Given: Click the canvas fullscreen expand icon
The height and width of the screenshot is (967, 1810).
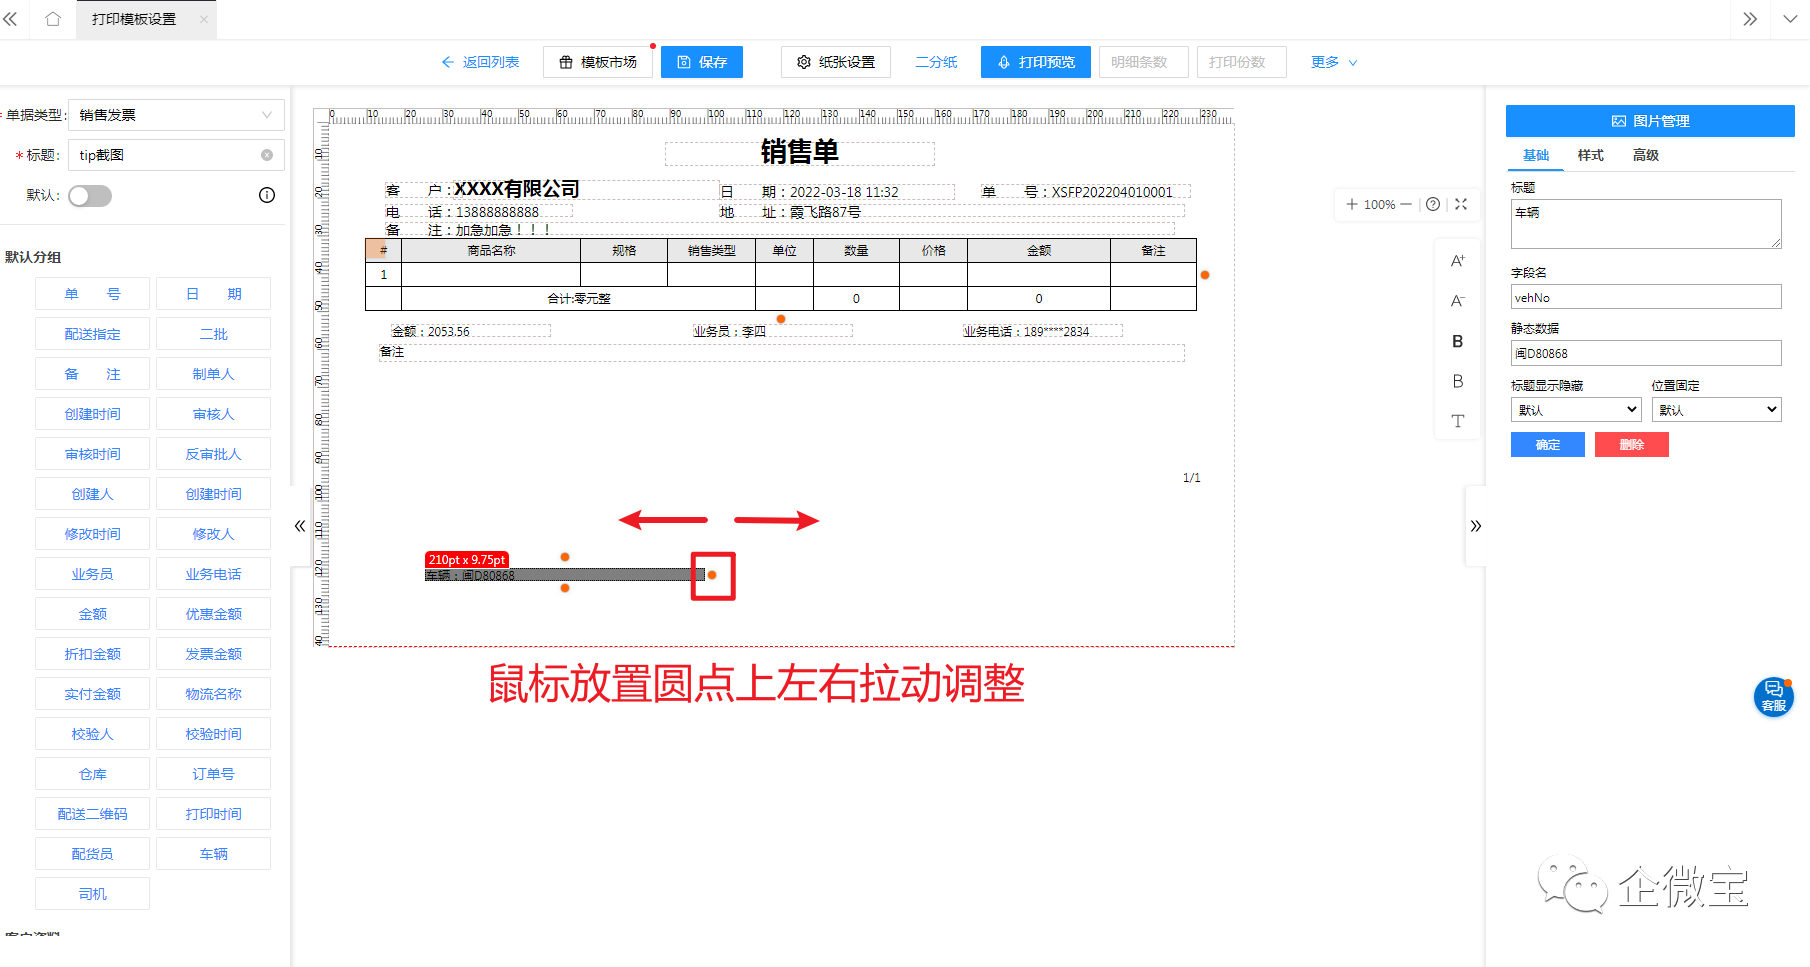Looking at the screenshot, I should click(1461, 204).
